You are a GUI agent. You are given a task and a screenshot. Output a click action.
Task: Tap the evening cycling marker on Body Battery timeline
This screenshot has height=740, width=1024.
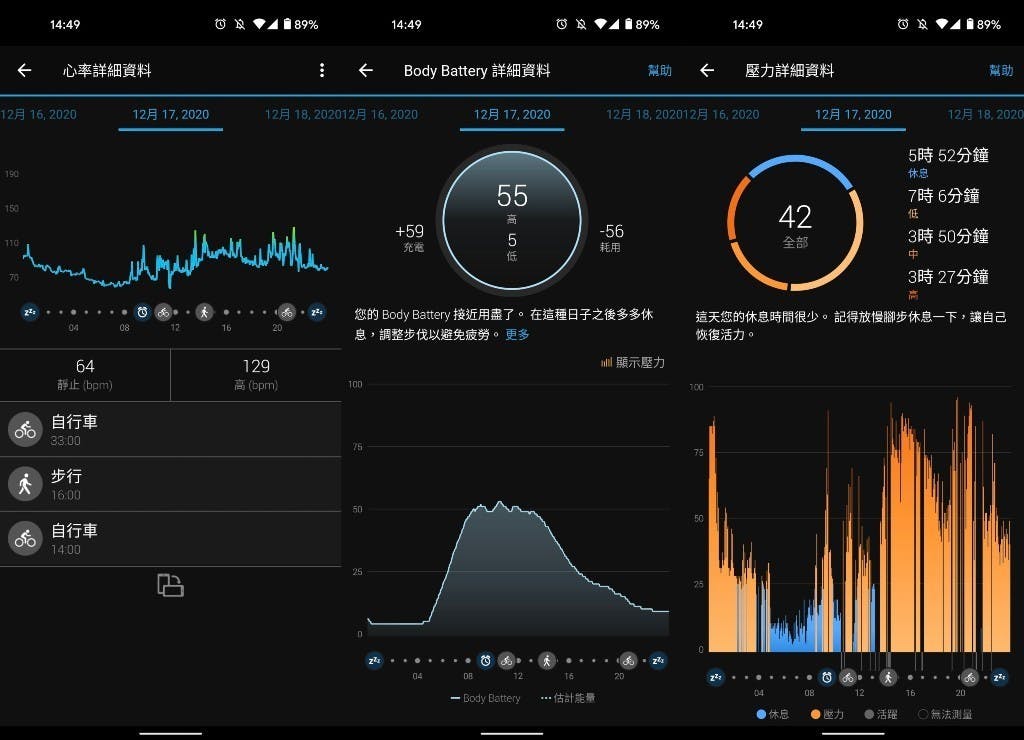628,660
